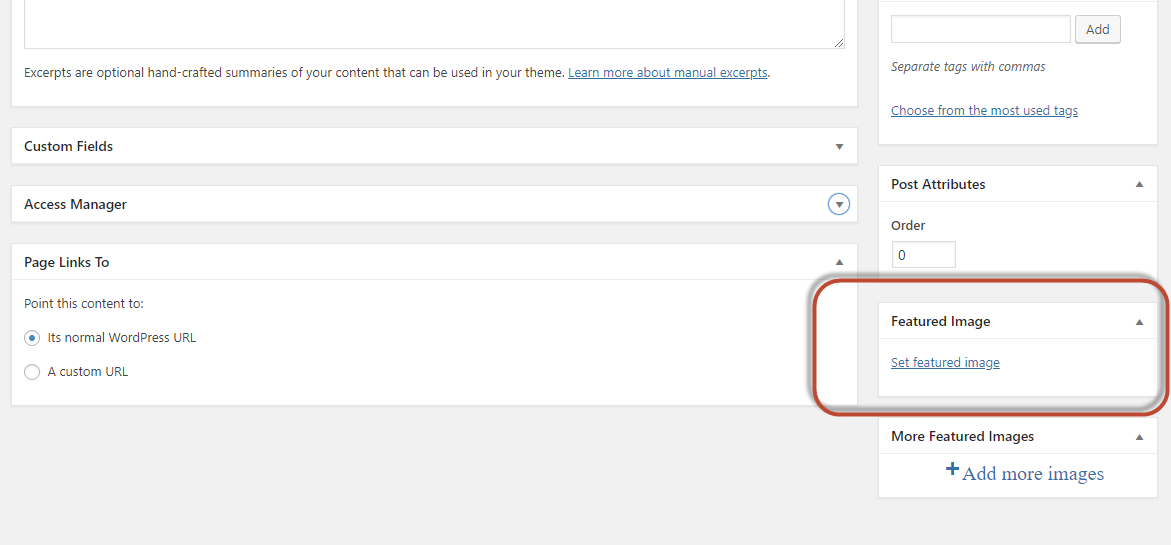Image resolution: width=1171 pixels, height=545 pixels.
Task: Click Choose from the most used tags
Action: 984,111
